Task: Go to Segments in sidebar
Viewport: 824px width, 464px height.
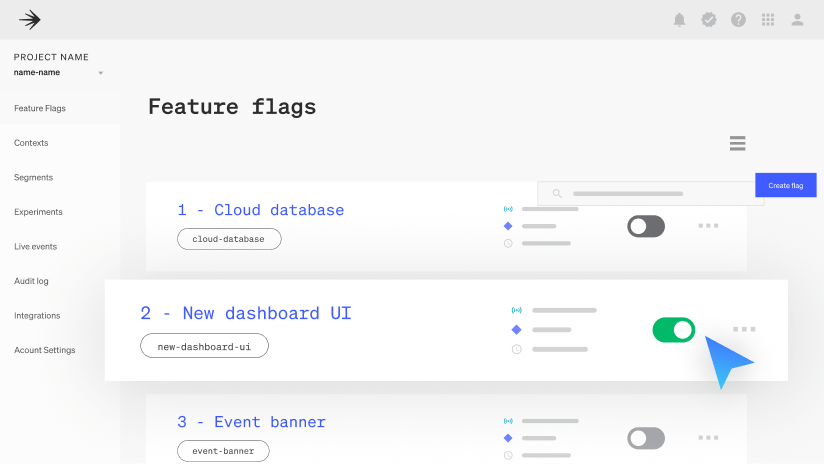Action: [34, 177]
